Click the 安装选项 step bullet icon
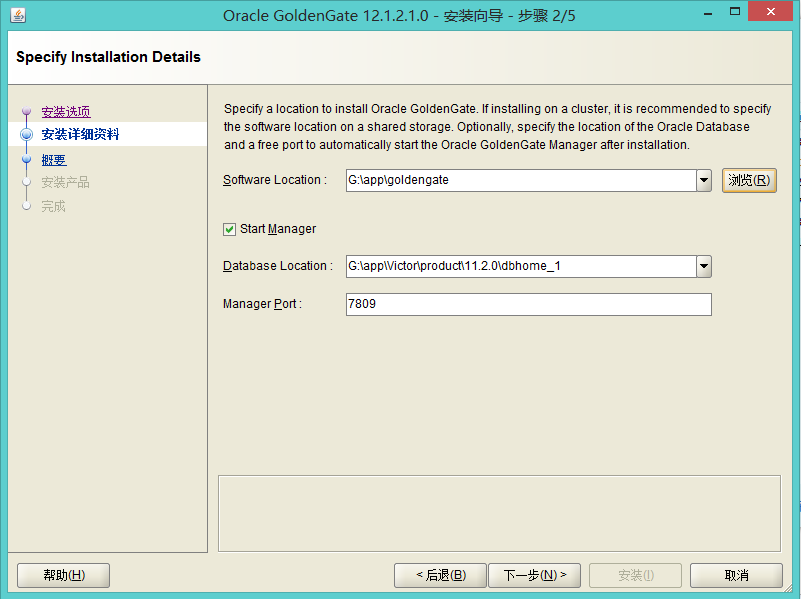The height and width of the screenshot is (599, 801). tap(27, 111)
